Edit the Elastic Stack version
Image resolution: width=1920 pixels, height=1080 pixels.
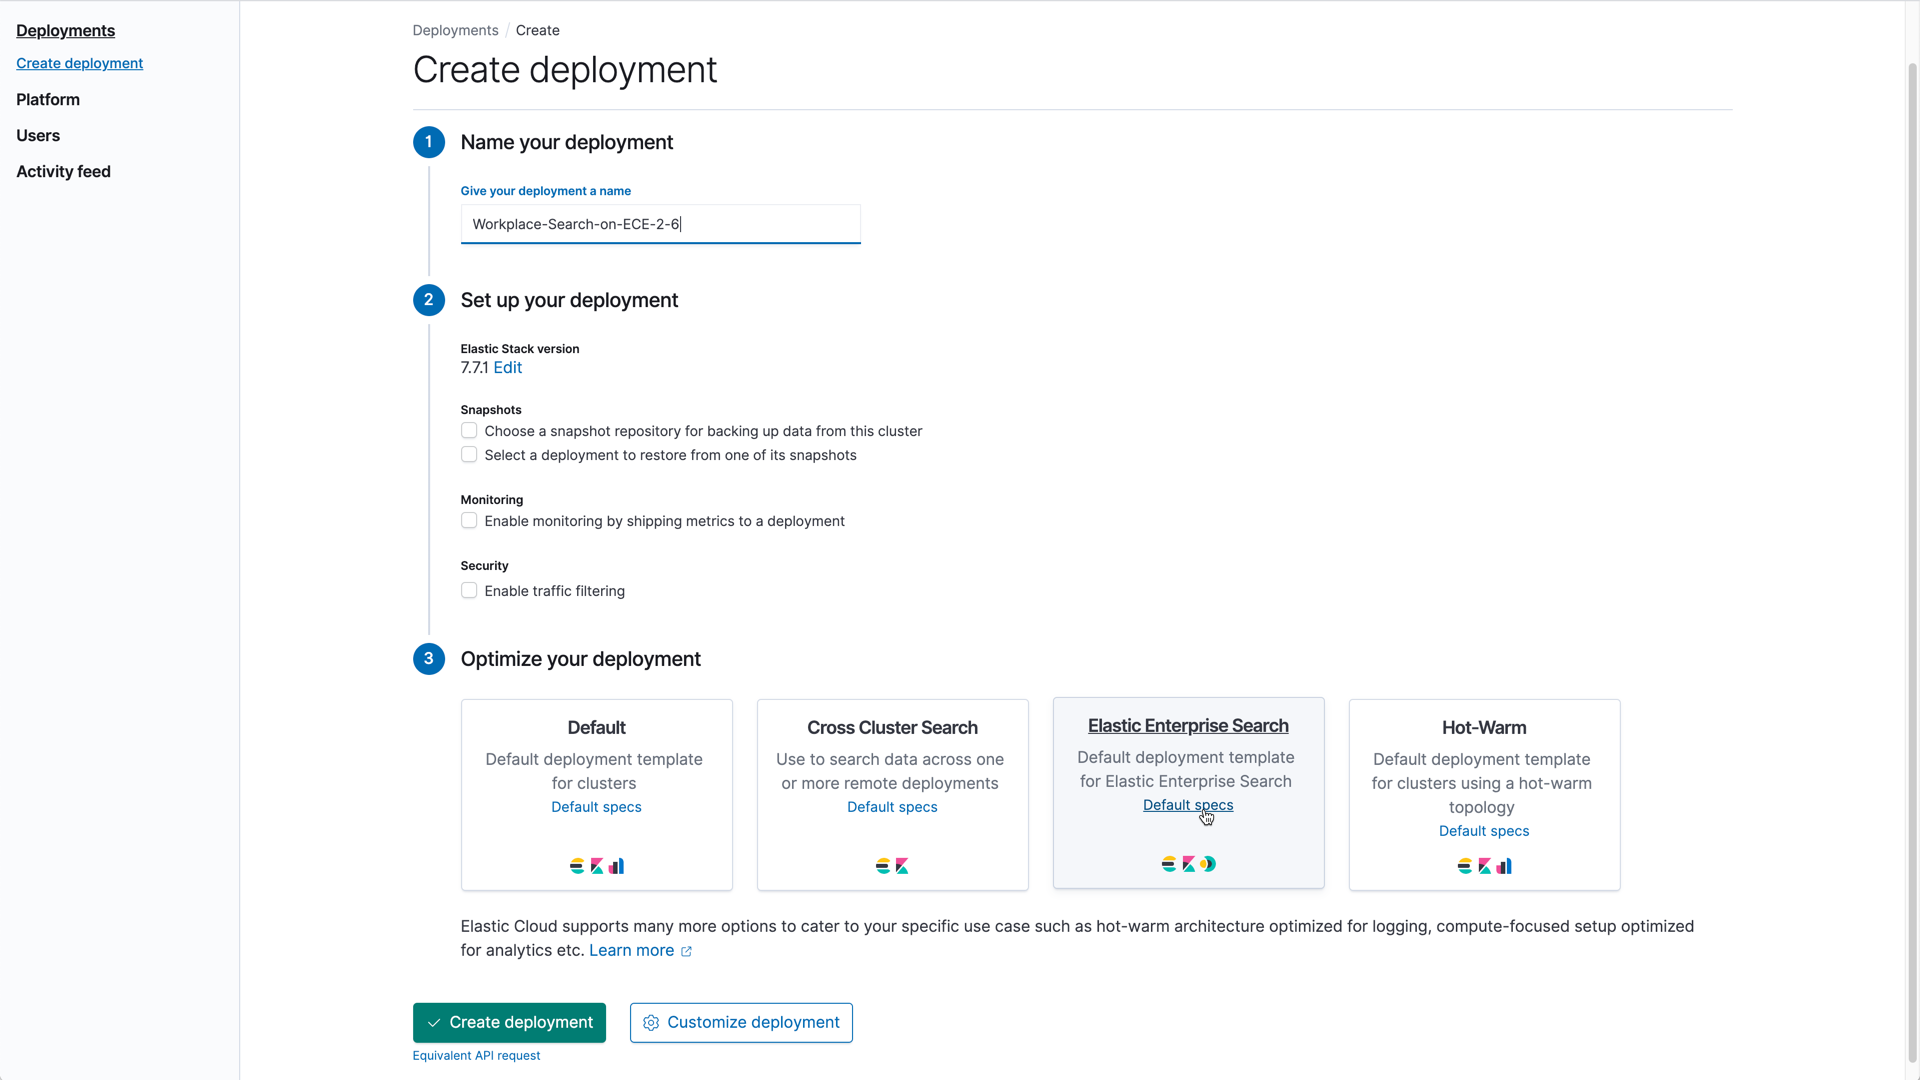(507, 368)
